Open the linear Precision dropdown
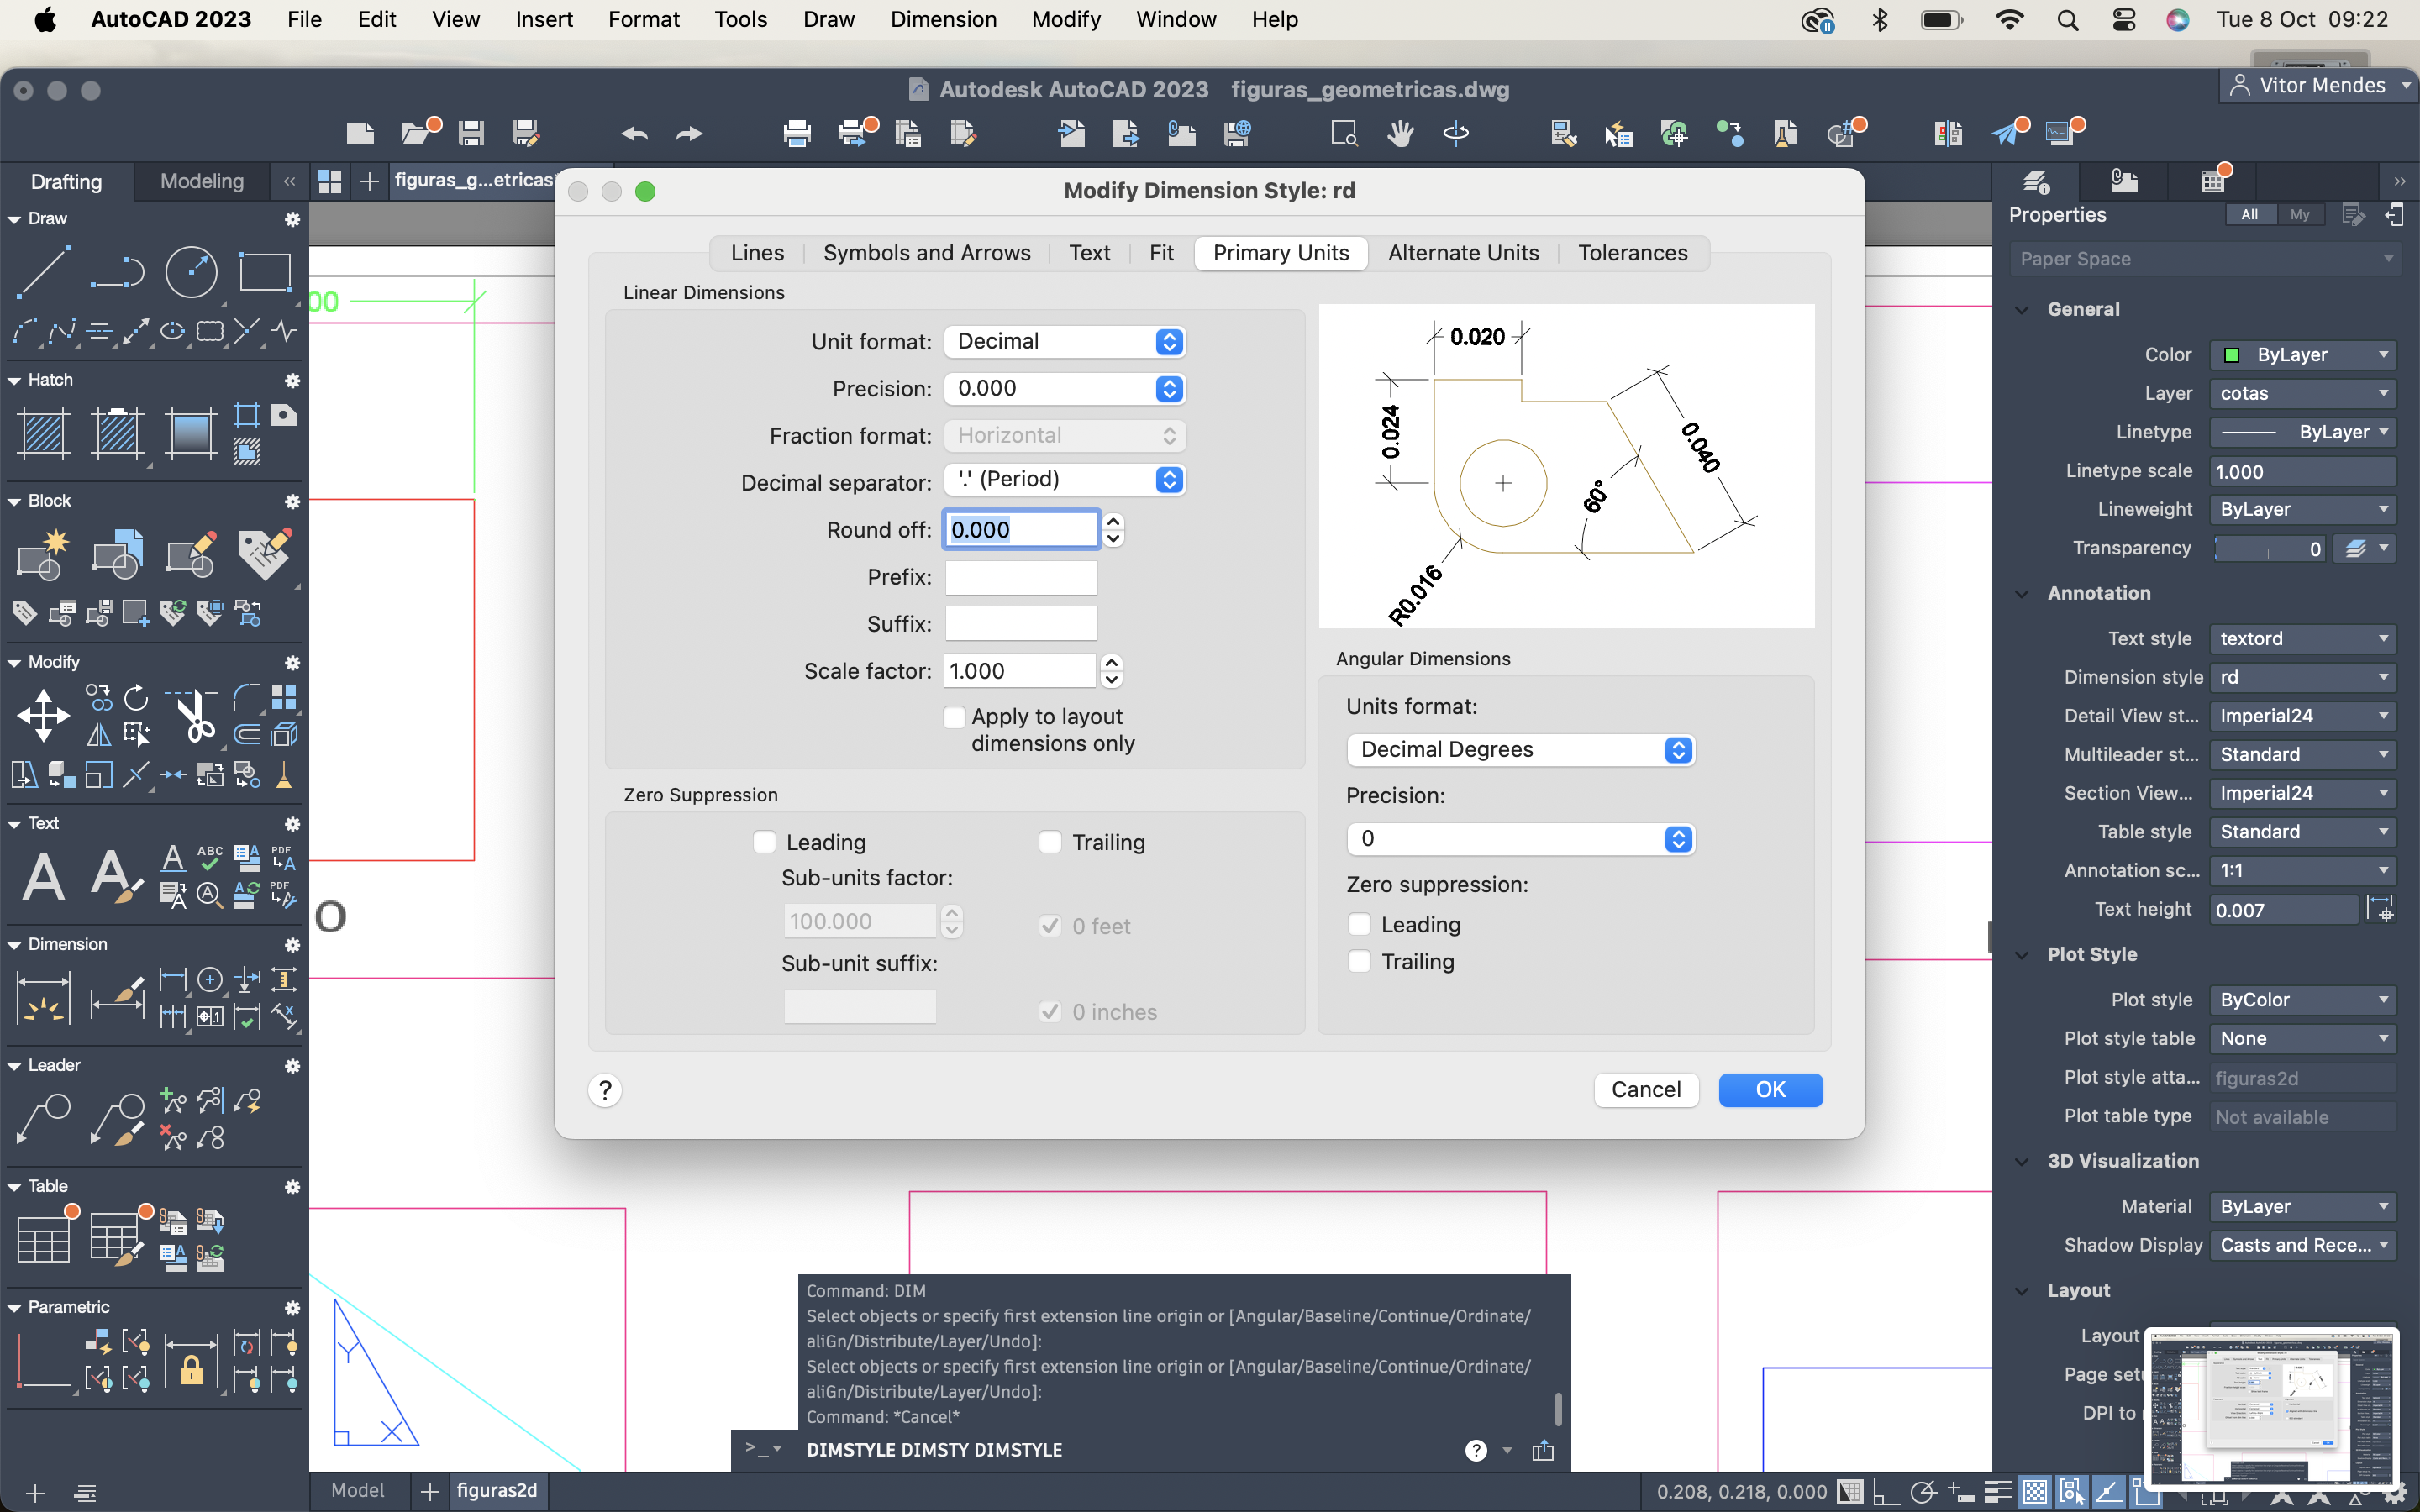 tap(1065, 388)
